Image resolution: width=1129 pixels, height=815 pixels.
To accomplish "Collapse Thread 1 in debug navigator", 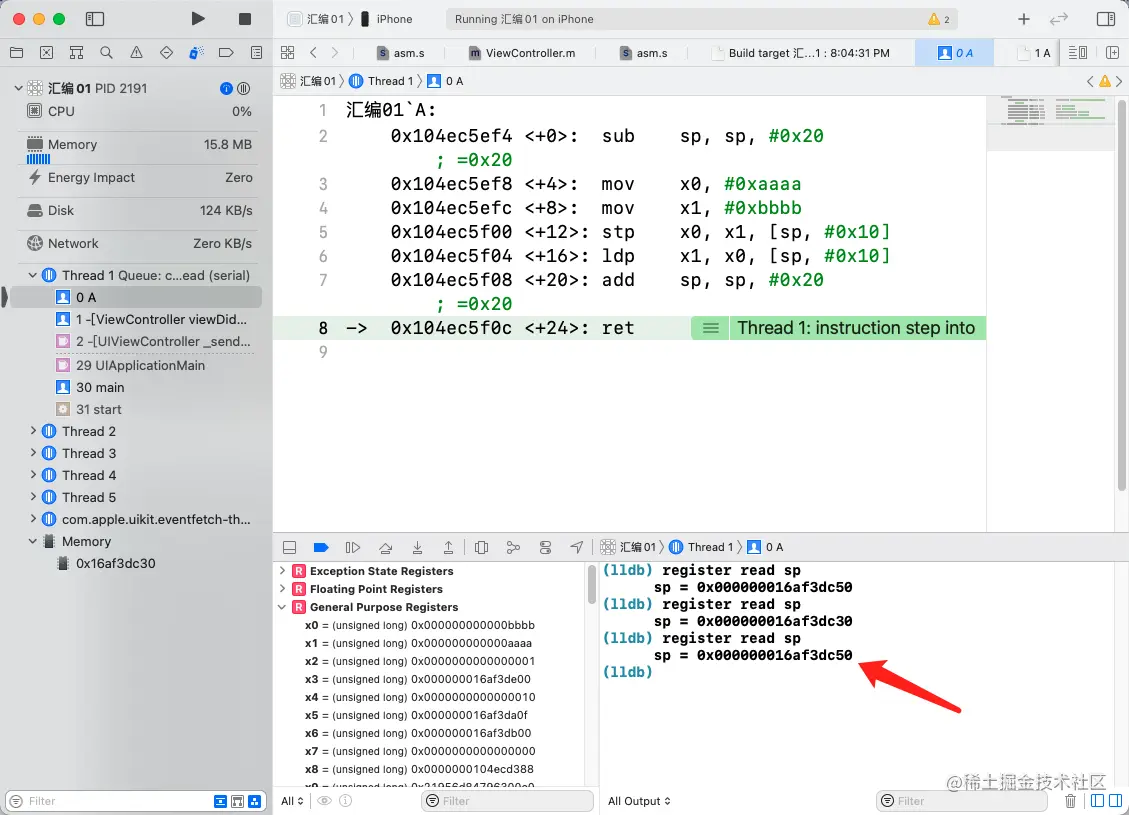I will [32, 275].
